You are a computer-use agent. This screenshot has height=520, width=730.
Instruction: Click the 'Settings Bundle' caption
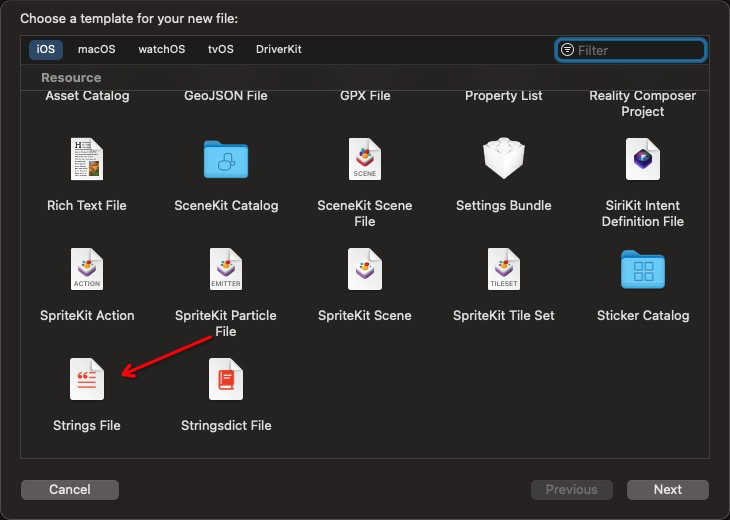coord(504,206)
